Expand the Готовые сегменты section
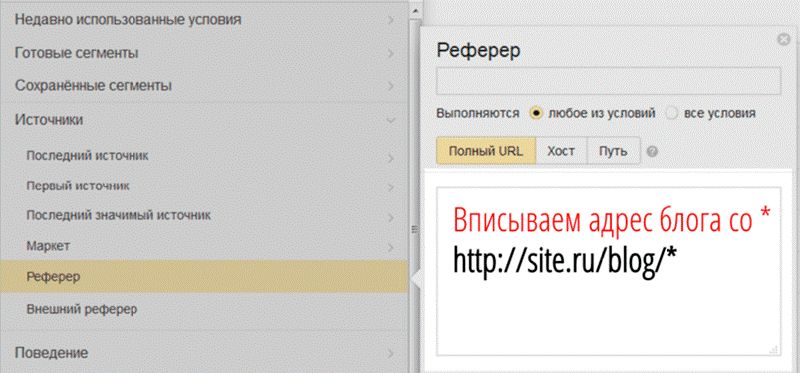The height and width of the screenshot is (373, 800). pyautogui.click(x=204, y=53)
